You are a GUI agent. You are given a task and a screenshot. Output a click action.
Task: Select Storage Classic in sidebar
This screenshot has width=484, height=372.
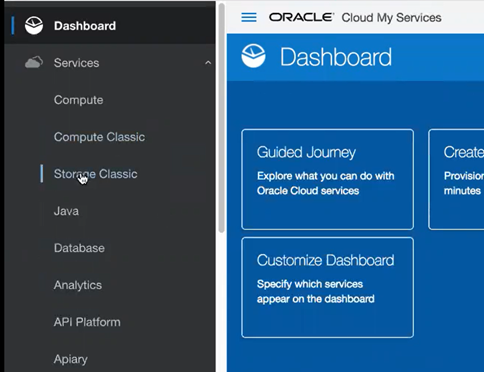[96, 174]
